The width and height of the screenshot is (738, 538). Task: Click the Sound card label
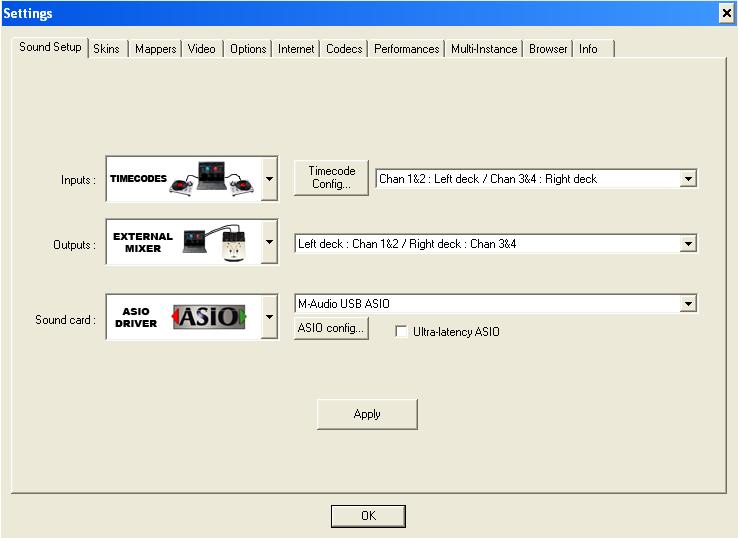pyautogui.click(x=65, y=320)
